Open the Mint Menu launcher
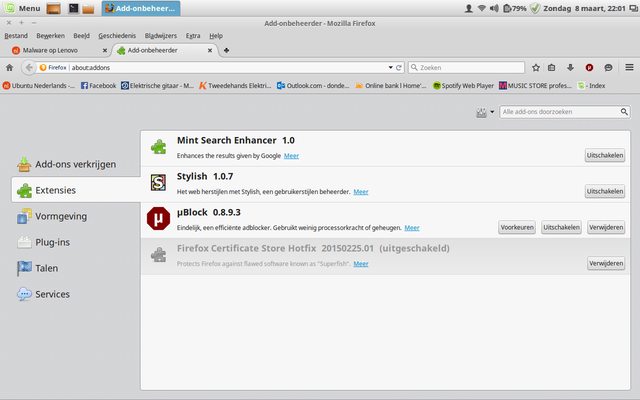Image resolution: width=640 pixels, height=400 pixels. coord(22,8)
